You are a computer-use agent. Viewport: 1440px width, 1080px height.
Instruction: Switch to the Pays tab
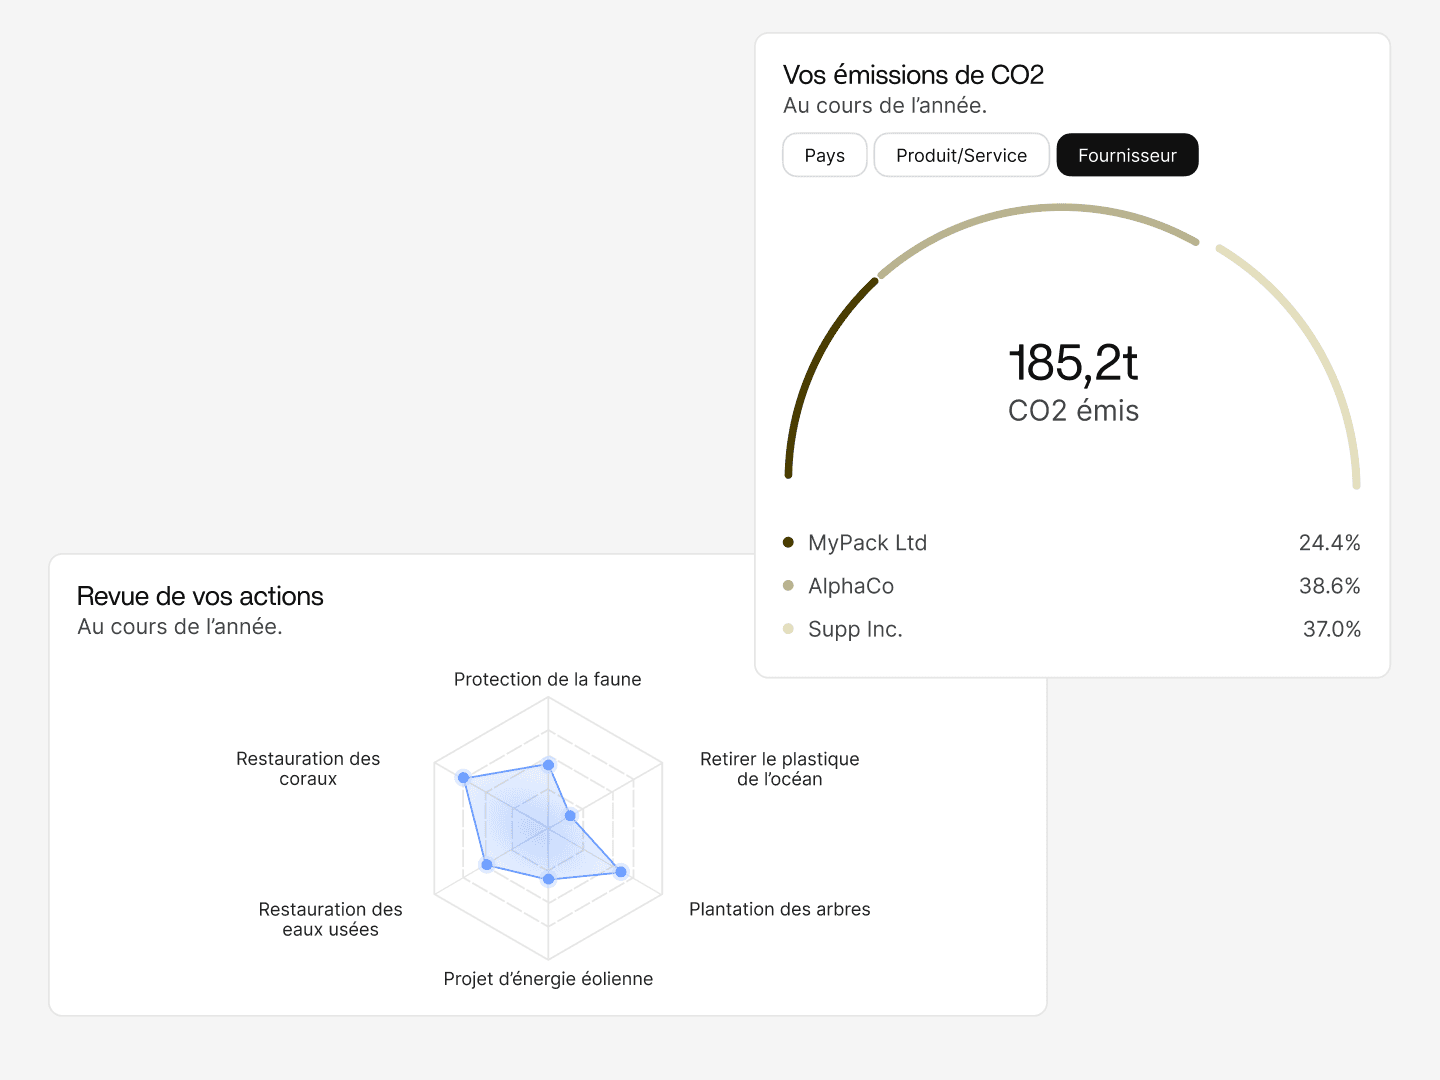824,155
